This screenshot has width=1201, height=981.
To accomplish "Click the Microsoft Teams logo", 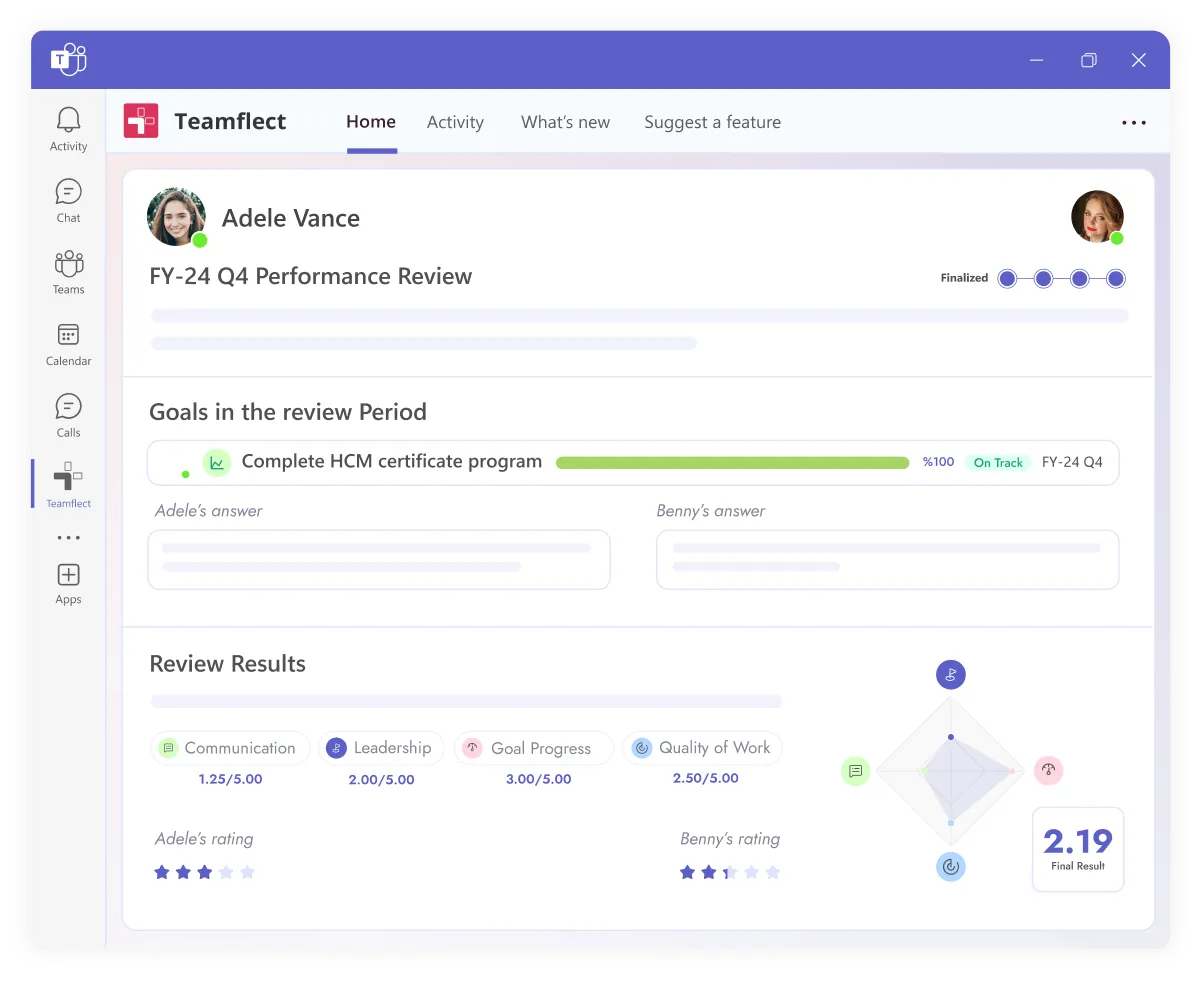I will 69,60.
